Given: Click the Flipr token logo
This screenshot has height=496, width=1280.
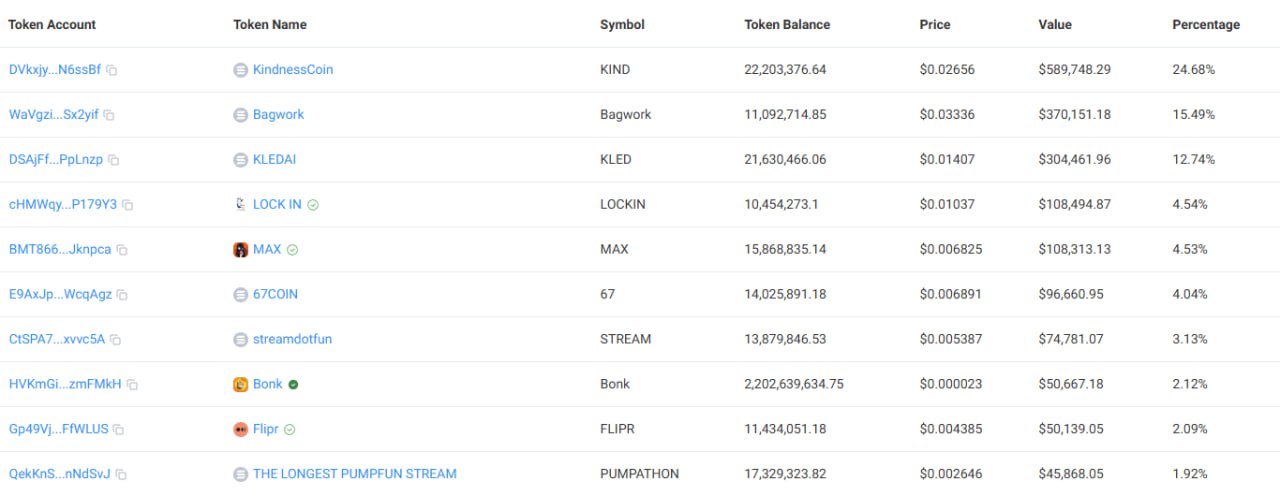Looking at the screenshot, I should 240,430.
